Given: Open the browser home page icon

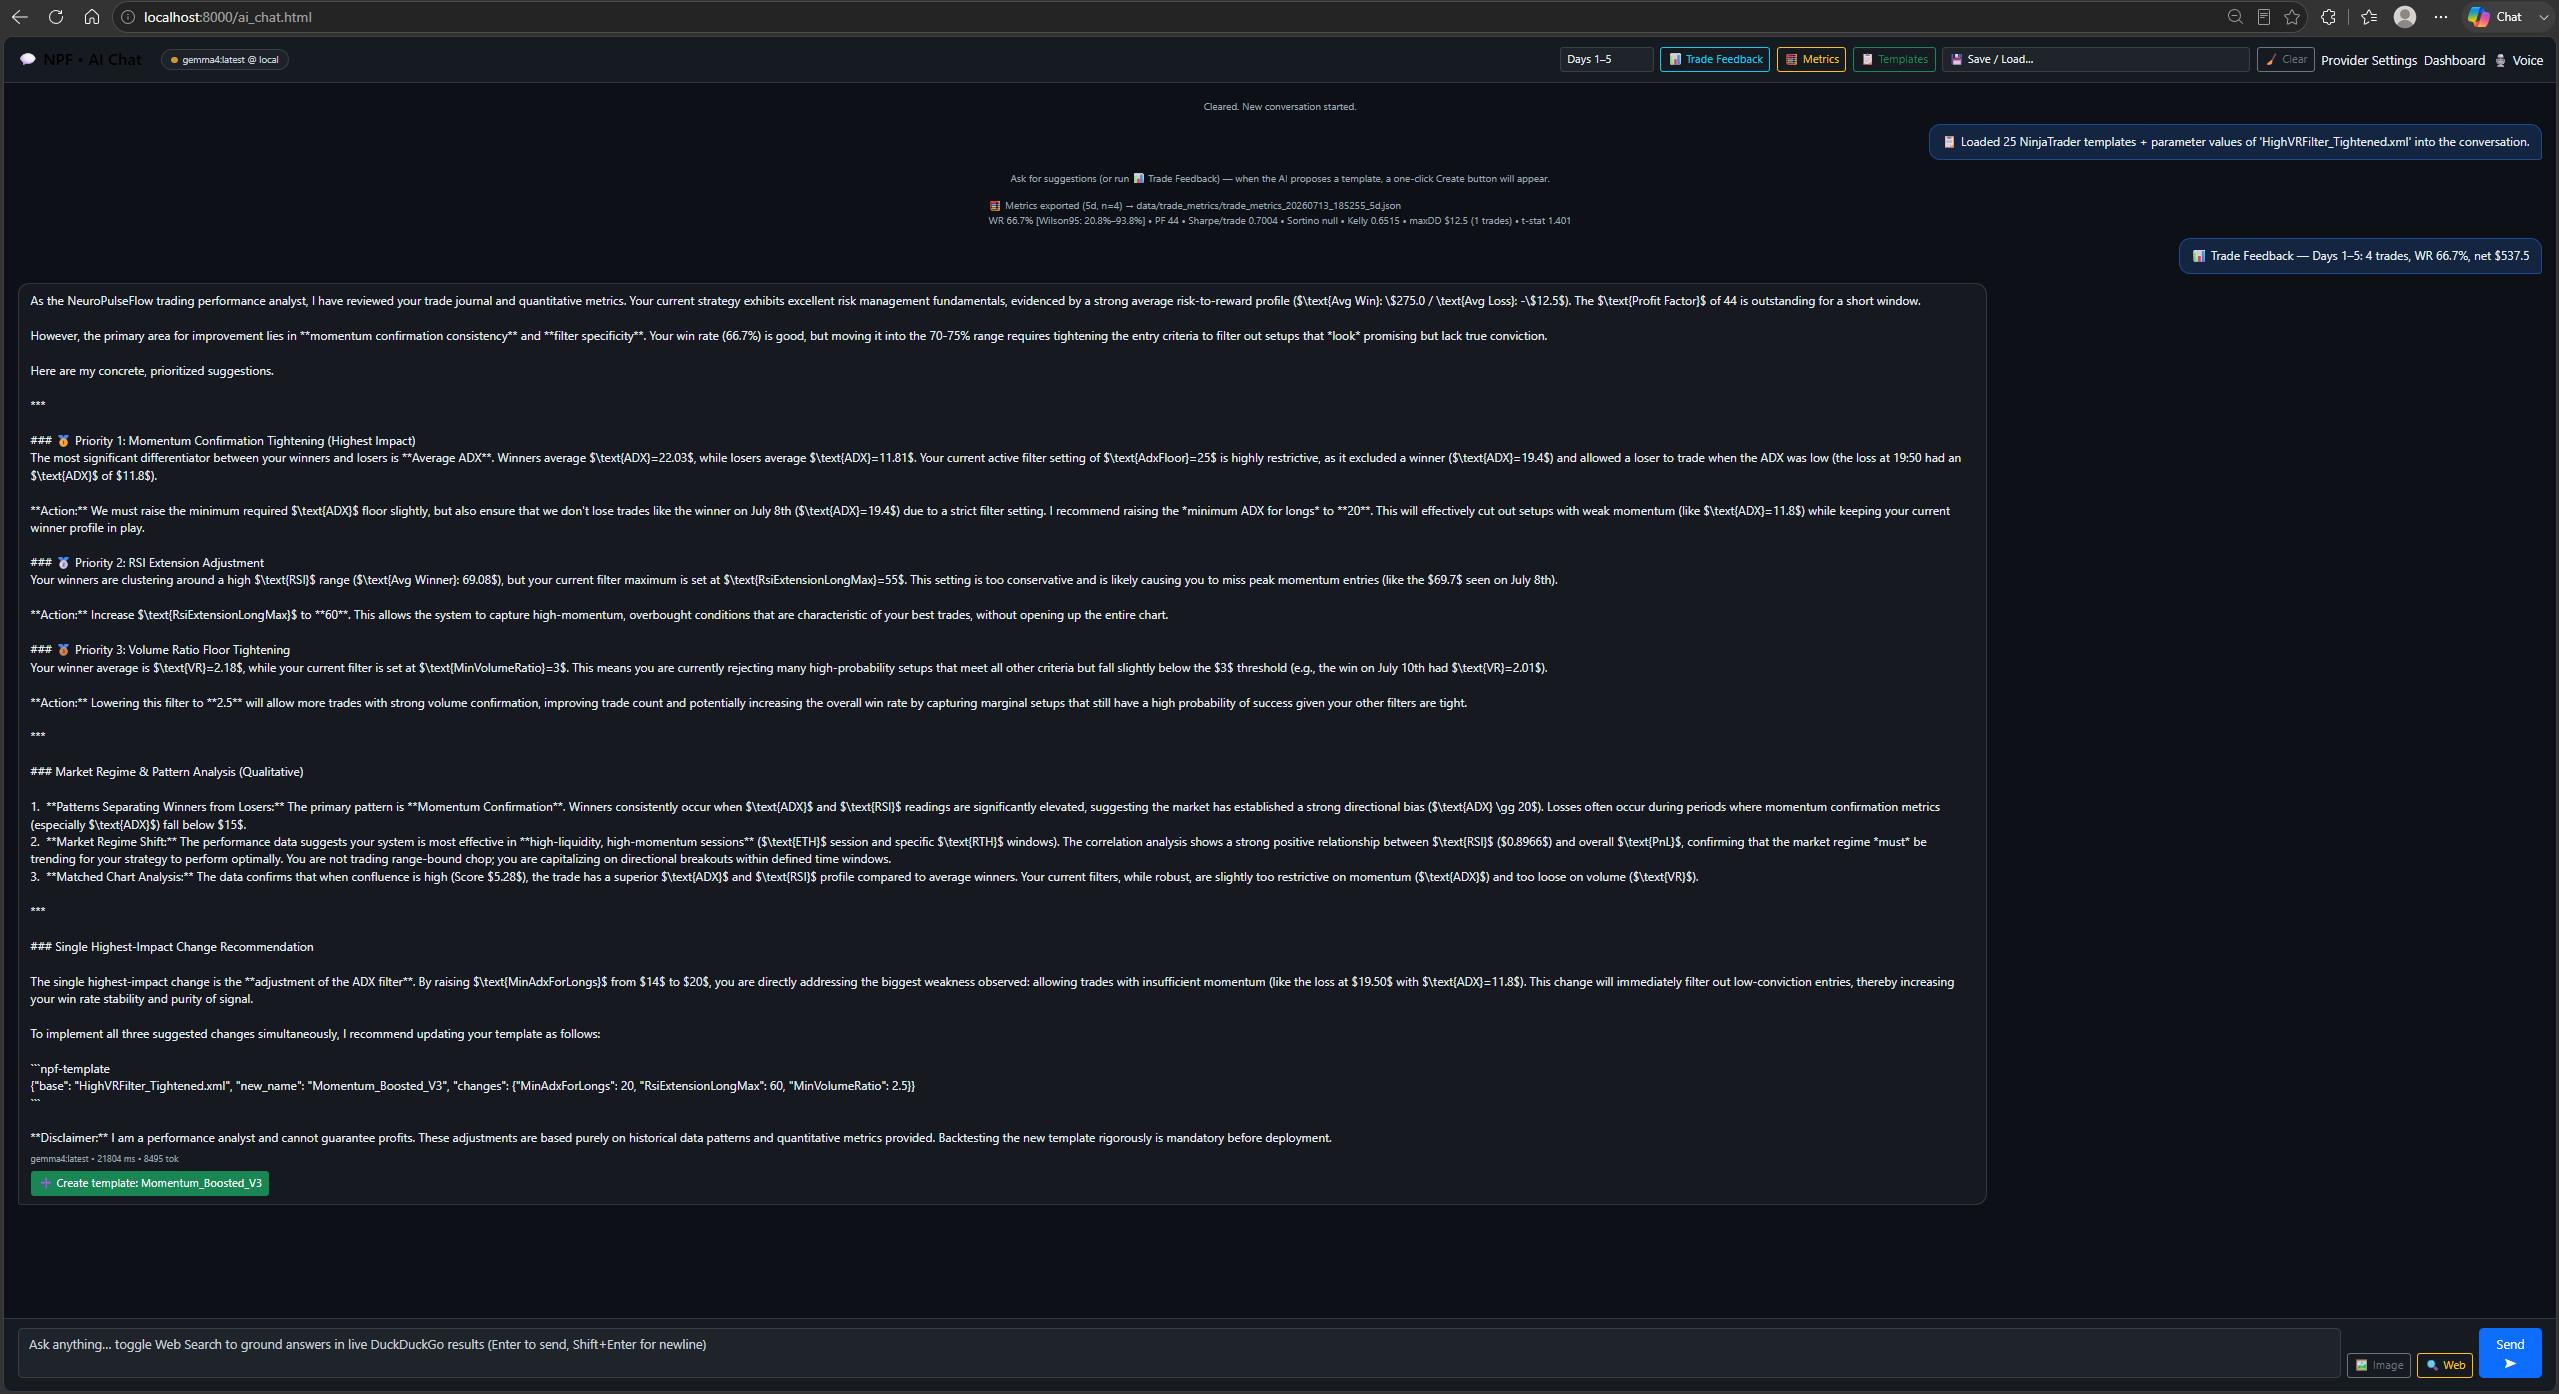Looking at the screenshot, I should (x=91, y=17).
